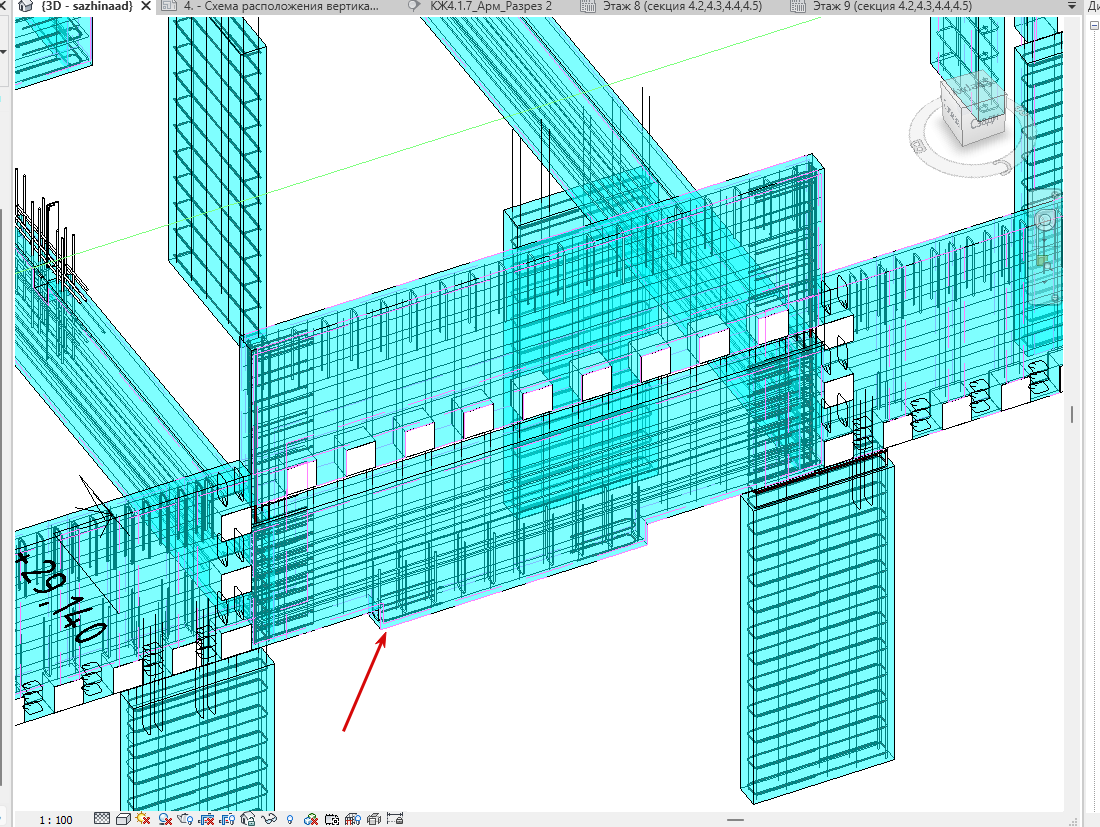Image resolution: width=1100 pixels, height=827 pixels.
Task: Toggle Shadows icon in view control bar
Action: (x=166, y=819)
